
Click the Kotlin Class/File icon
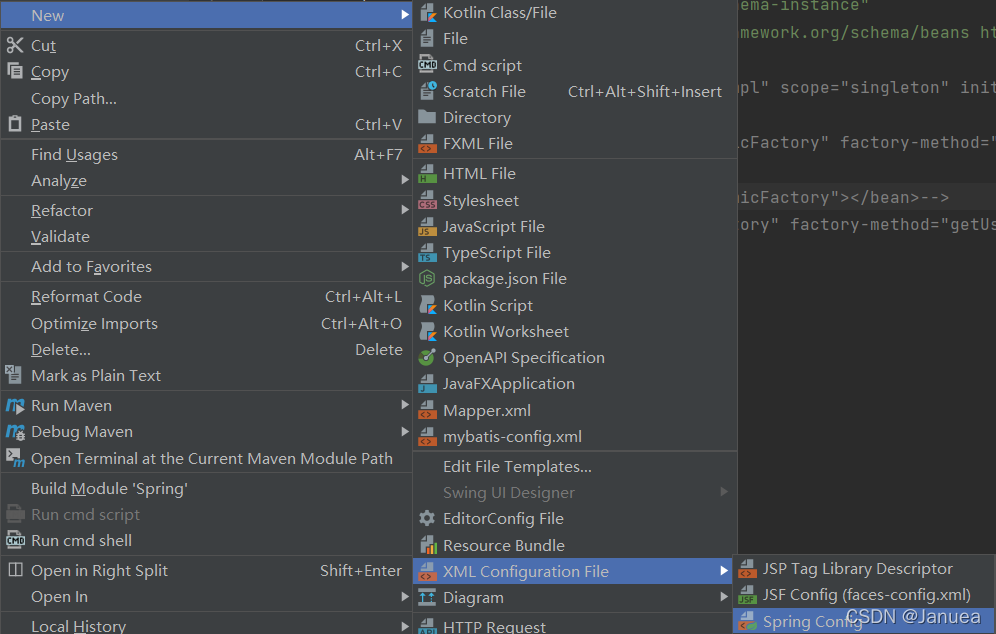click(x=427, y=13)
